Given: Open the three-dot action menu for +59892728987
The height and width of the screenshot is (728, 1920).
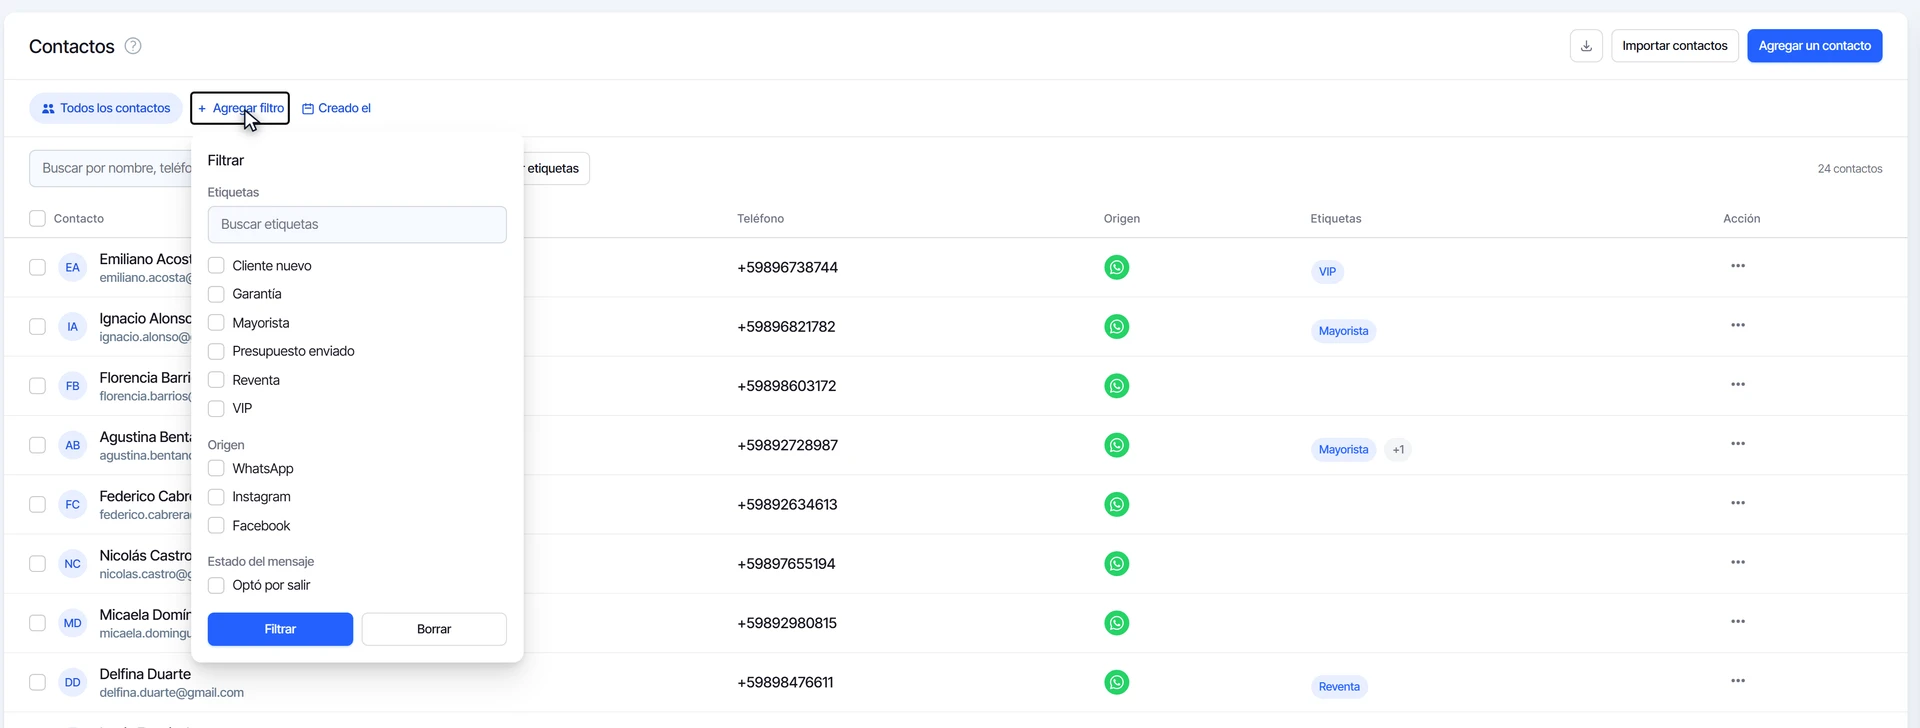Looking at the screenshot, I should [1738, 443].
